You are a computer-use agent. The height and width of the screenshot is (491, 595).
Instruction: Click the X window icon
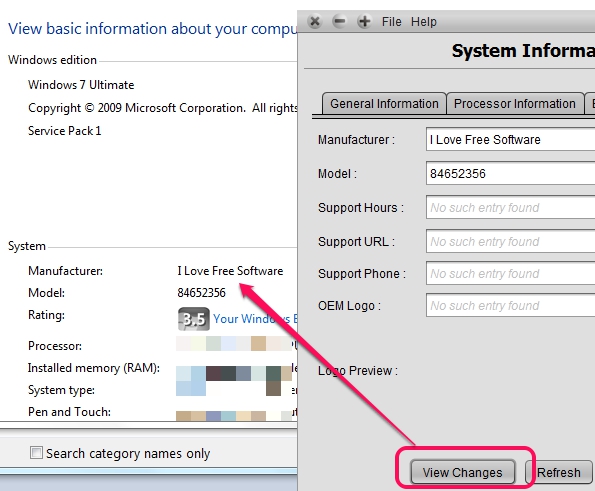[315, 21]
